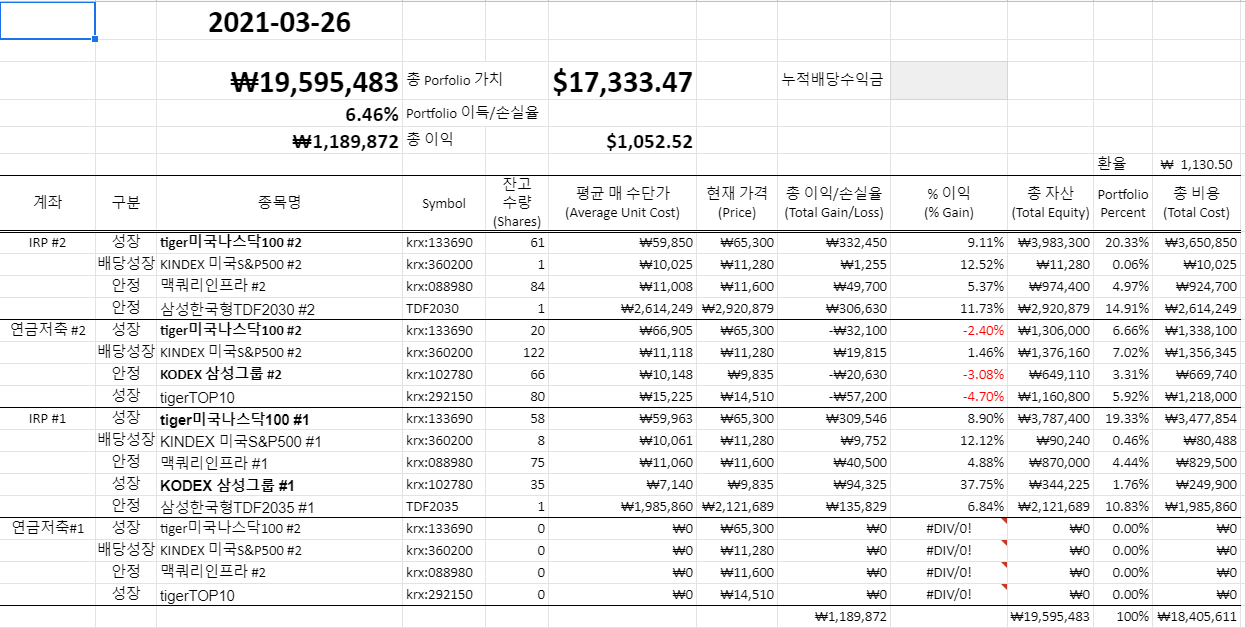The image size is (1245, 628).
Task: Select the empty outlined cell A1
Action: tap(48, 21)
